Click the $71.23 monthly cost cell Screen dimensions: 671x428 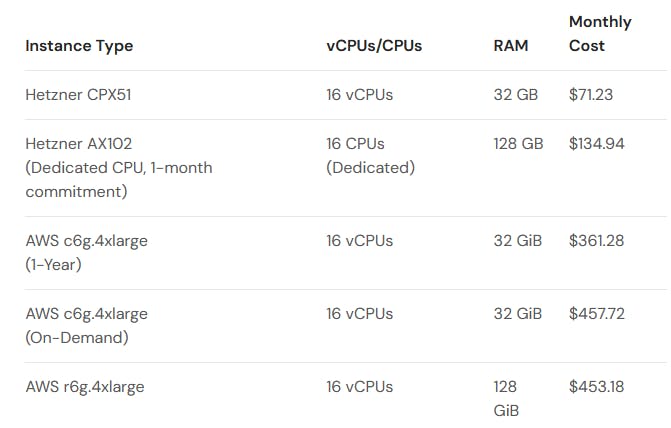pos(591,95)
